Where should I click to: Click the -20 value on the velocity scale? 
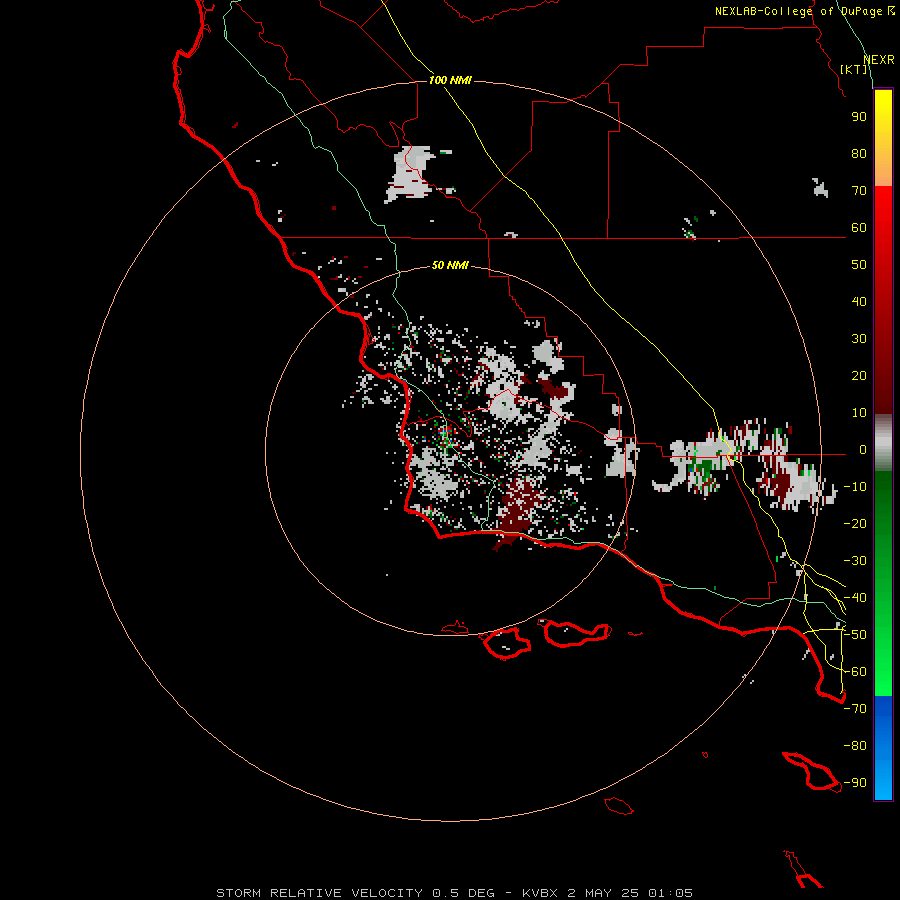point(855,523)
